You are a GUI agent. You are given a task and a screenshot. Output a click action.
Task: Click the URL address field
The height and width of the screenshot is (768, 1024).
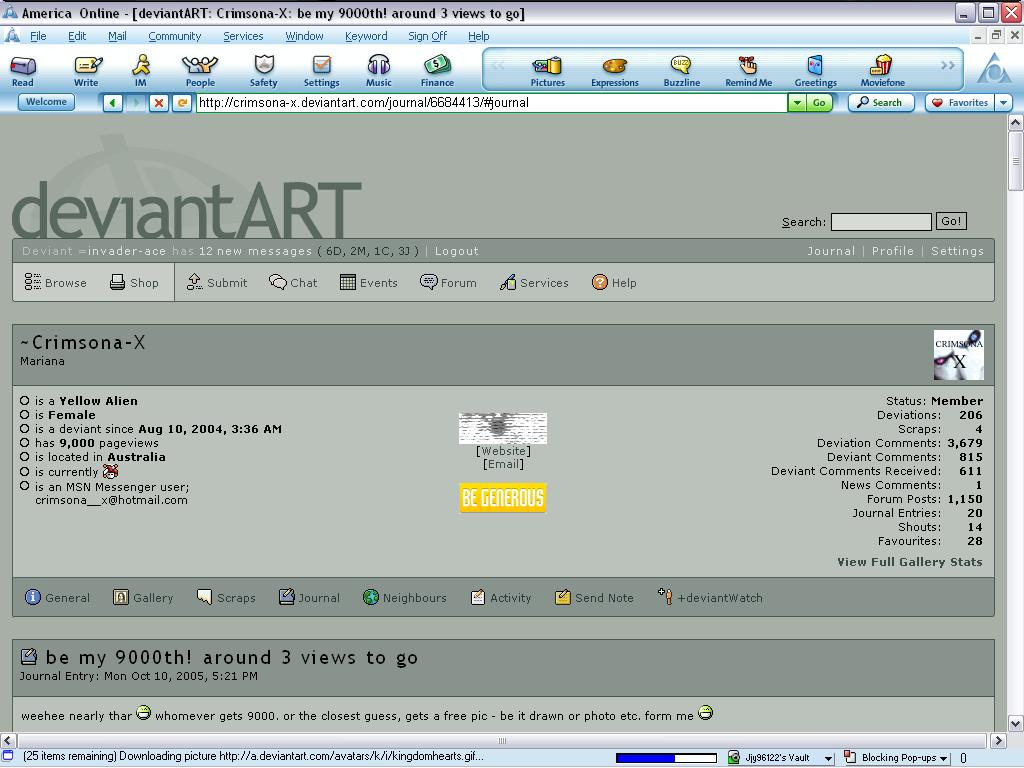point(492,103)
